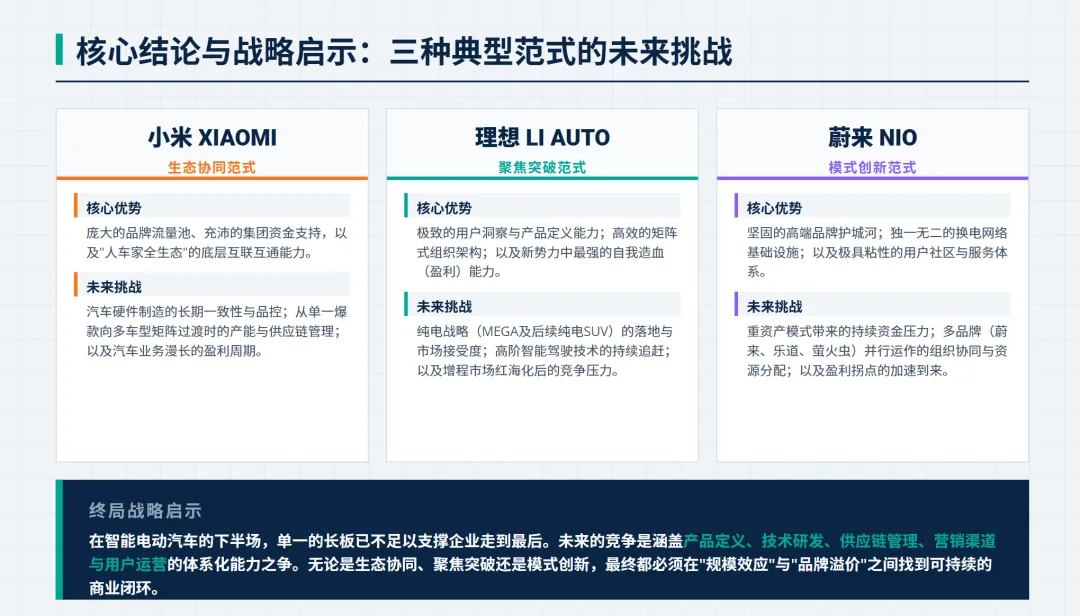Select the 理想 LI AUTO card heading
Viewport: 1080px width, 616px height.
pyautogui.click(x=542, y=138)
